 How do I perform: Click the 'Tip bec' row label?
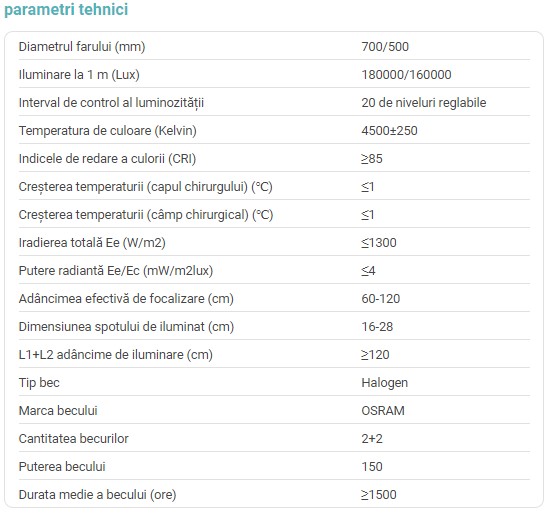[x=39, y=383]
